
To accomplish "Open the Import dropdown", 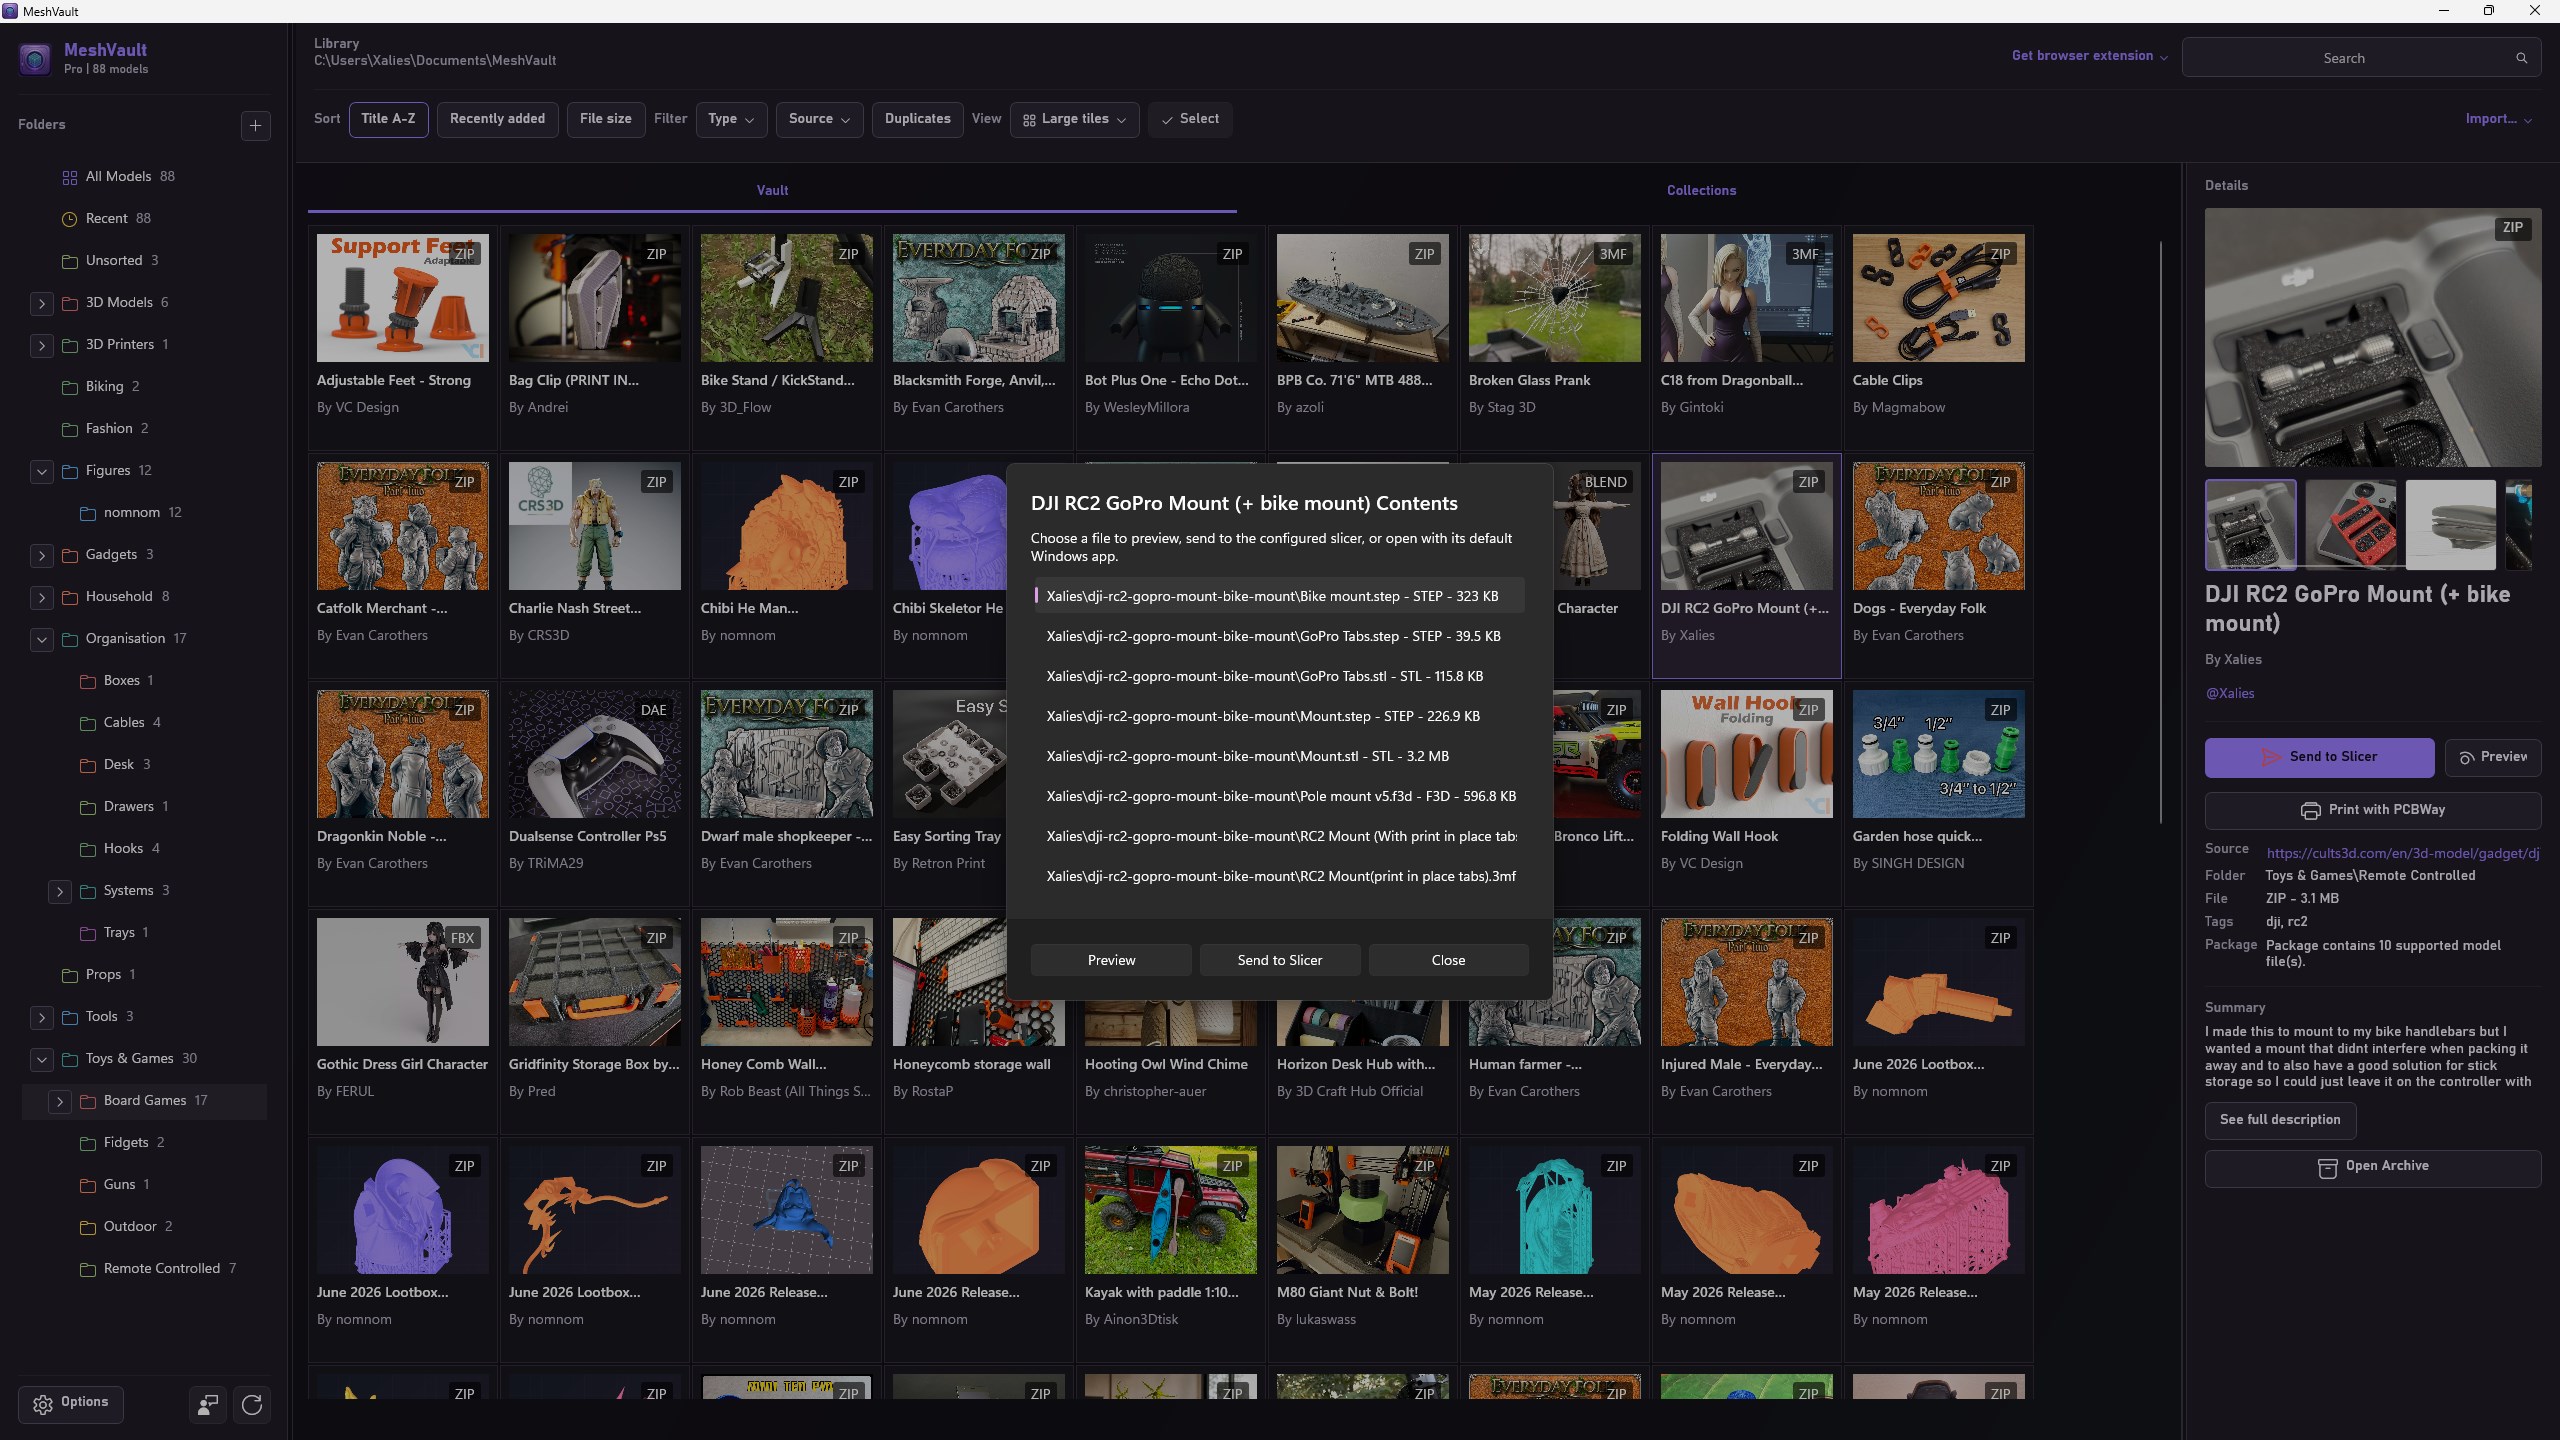I will [2498, 119].
